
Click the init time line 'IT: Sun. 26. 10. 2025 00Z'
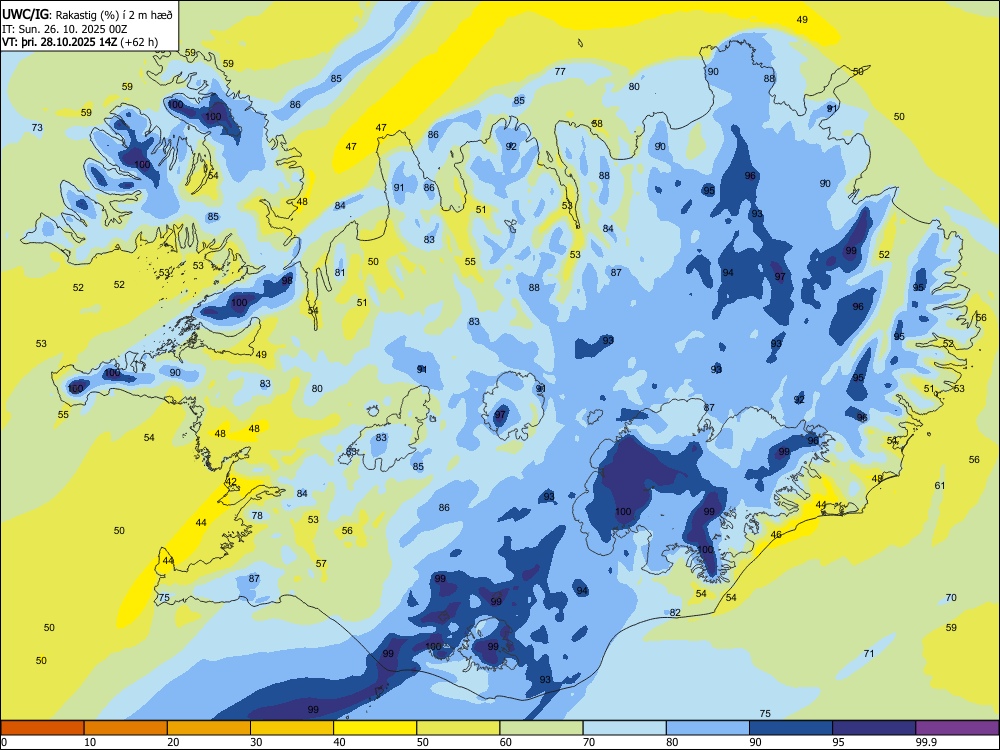click(x=64, y=29)
